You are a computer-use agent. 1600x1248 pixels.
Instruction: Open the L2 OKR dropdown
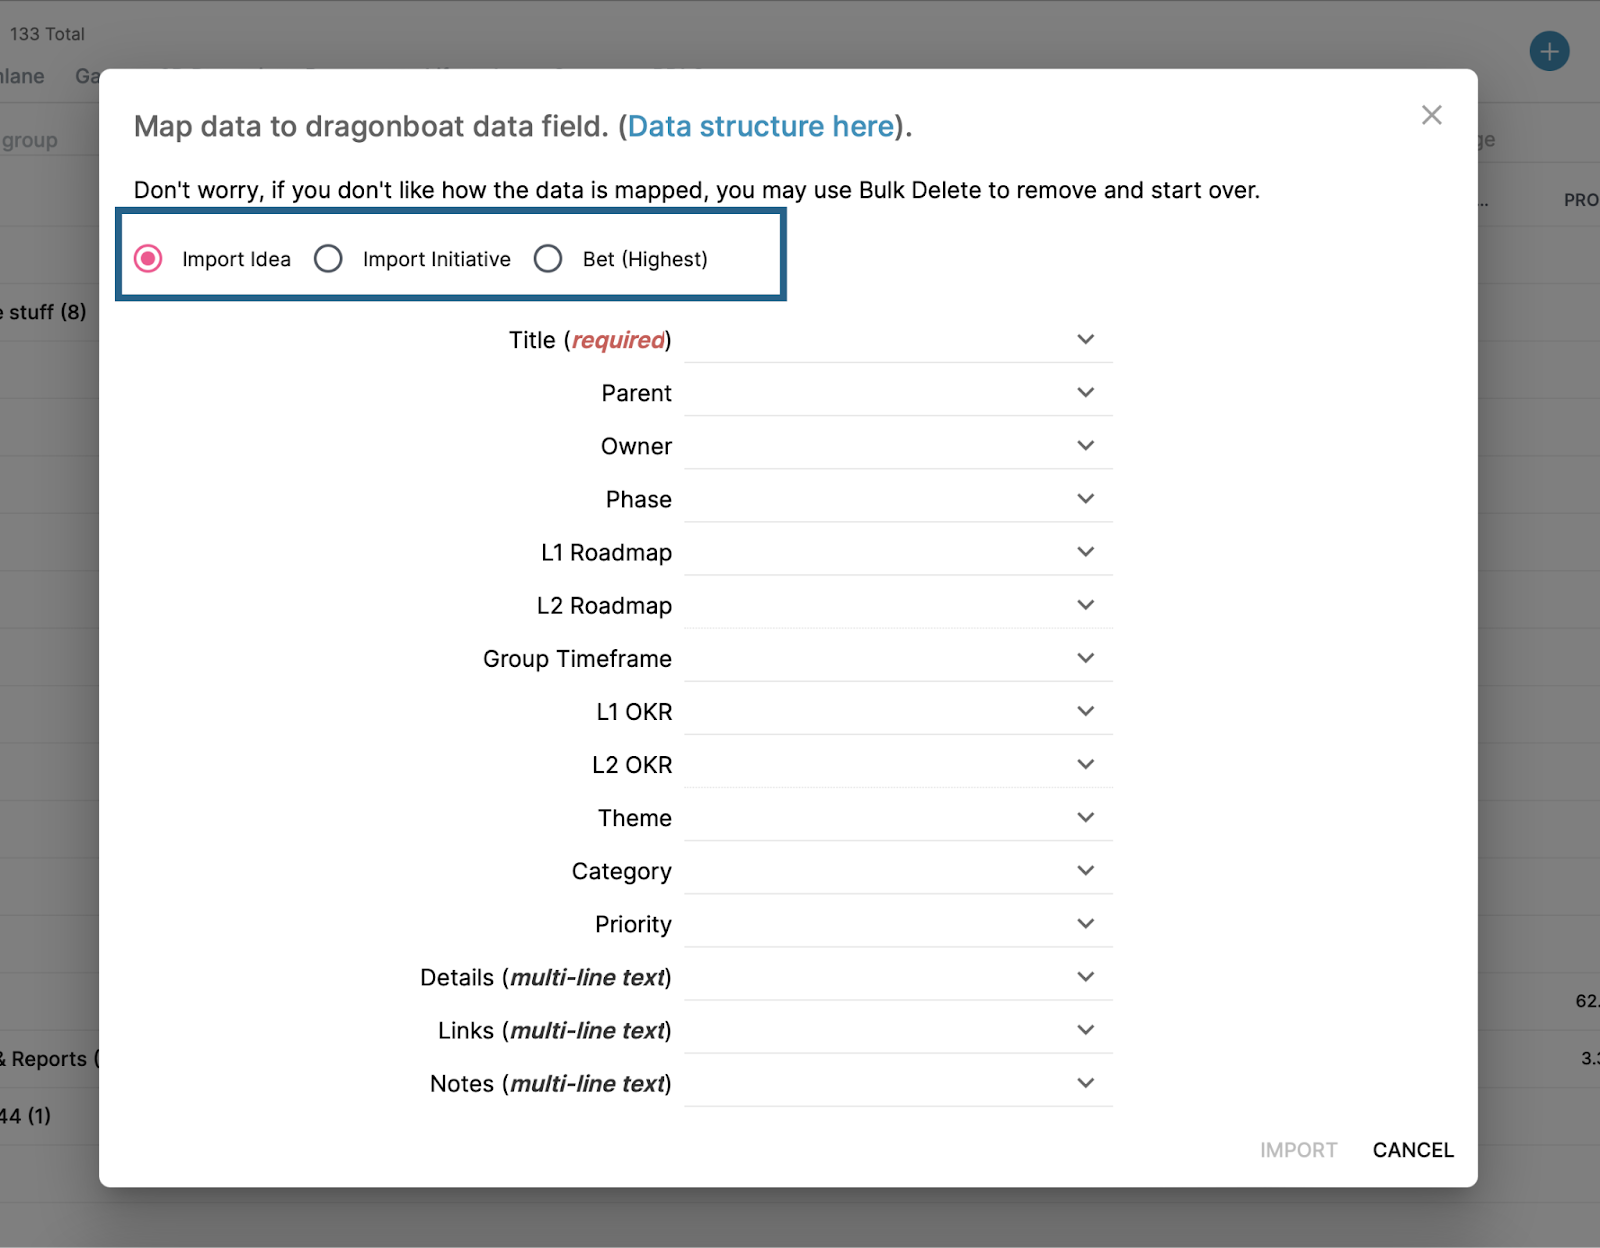898,764
